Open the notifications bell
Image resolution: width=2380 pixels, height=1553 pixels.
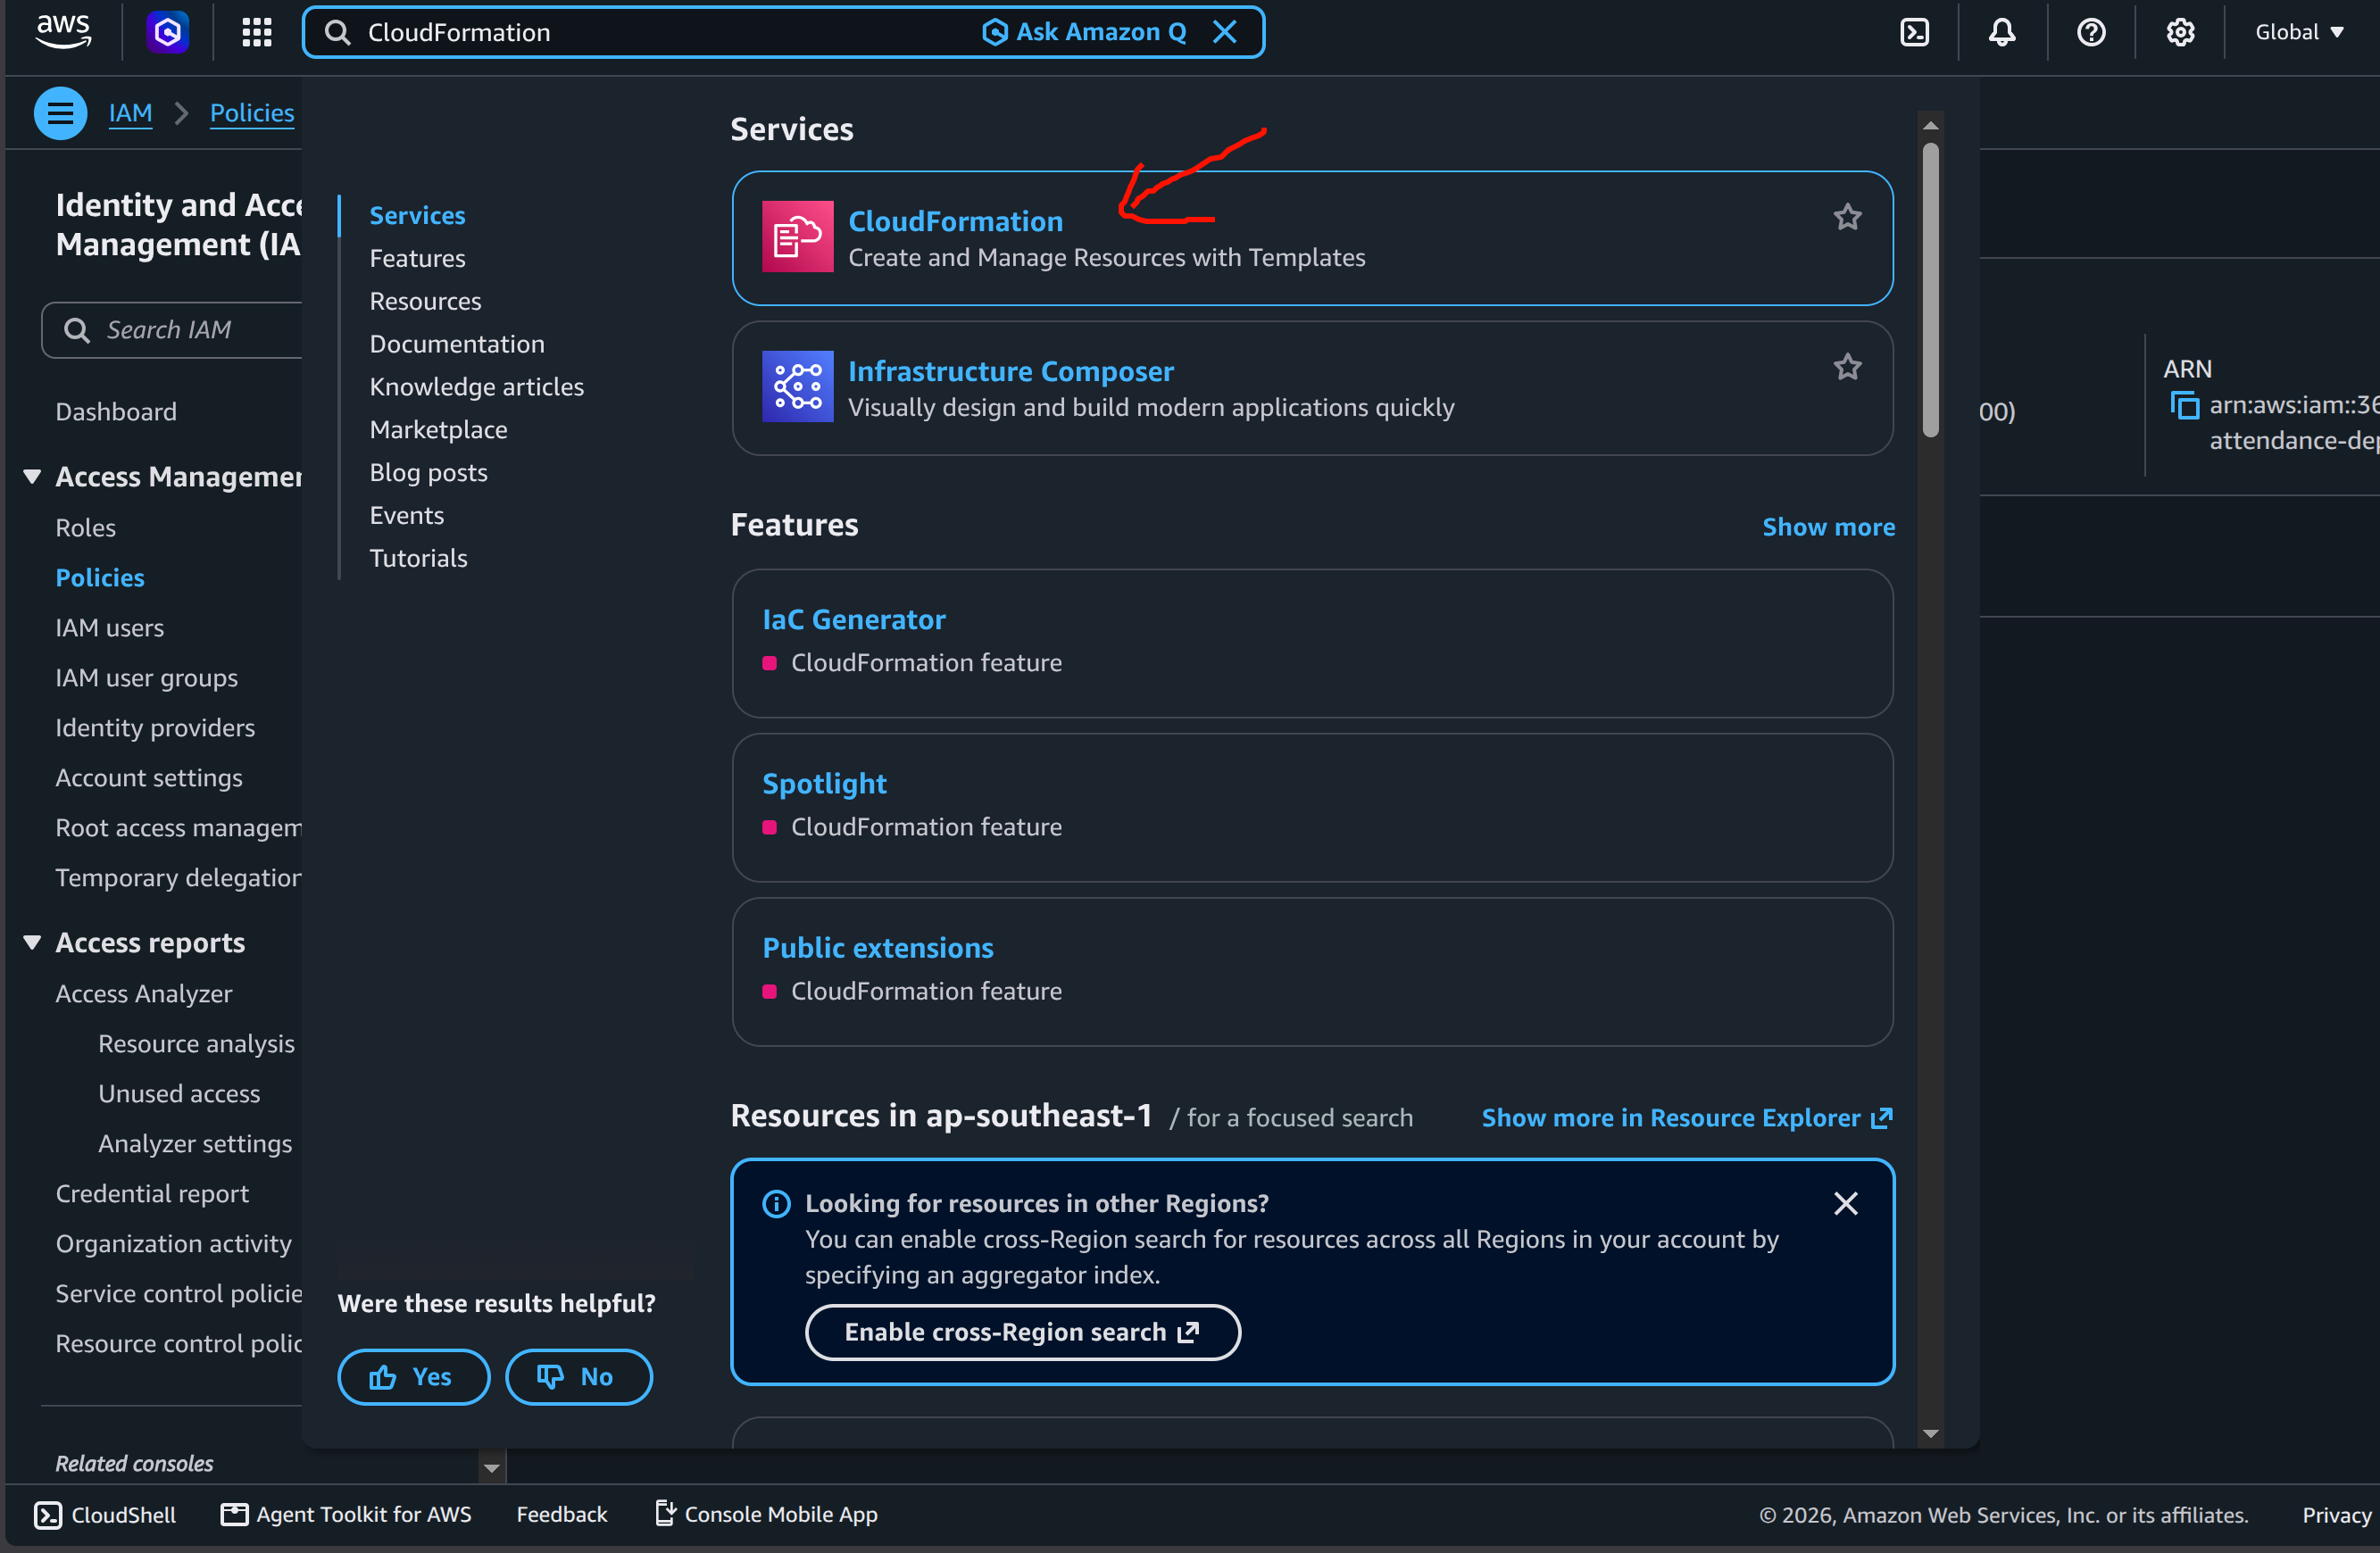tap(2002, 32)
